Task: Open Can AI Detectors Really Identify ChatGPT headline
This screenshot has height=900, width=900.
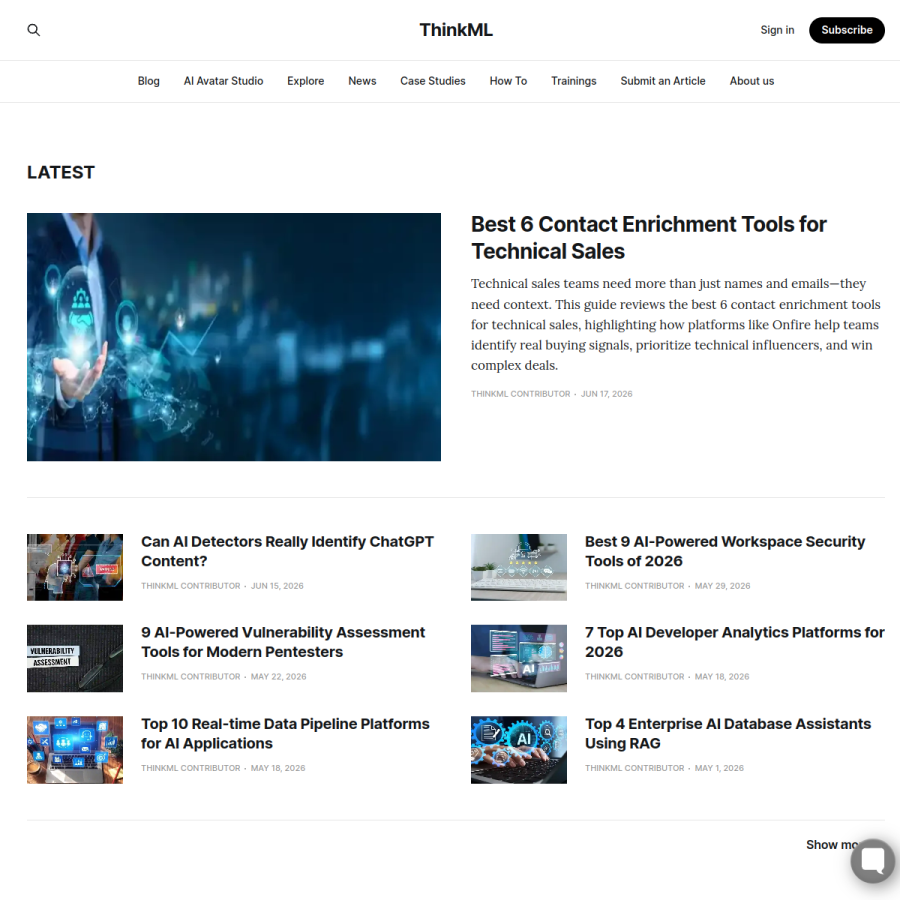Action: point(287,551)
